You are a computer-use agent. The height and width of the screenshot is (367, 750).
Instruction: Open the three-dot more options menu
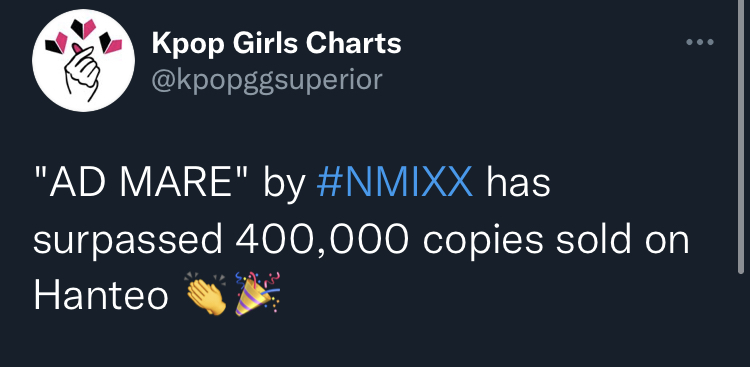[700, 43]
